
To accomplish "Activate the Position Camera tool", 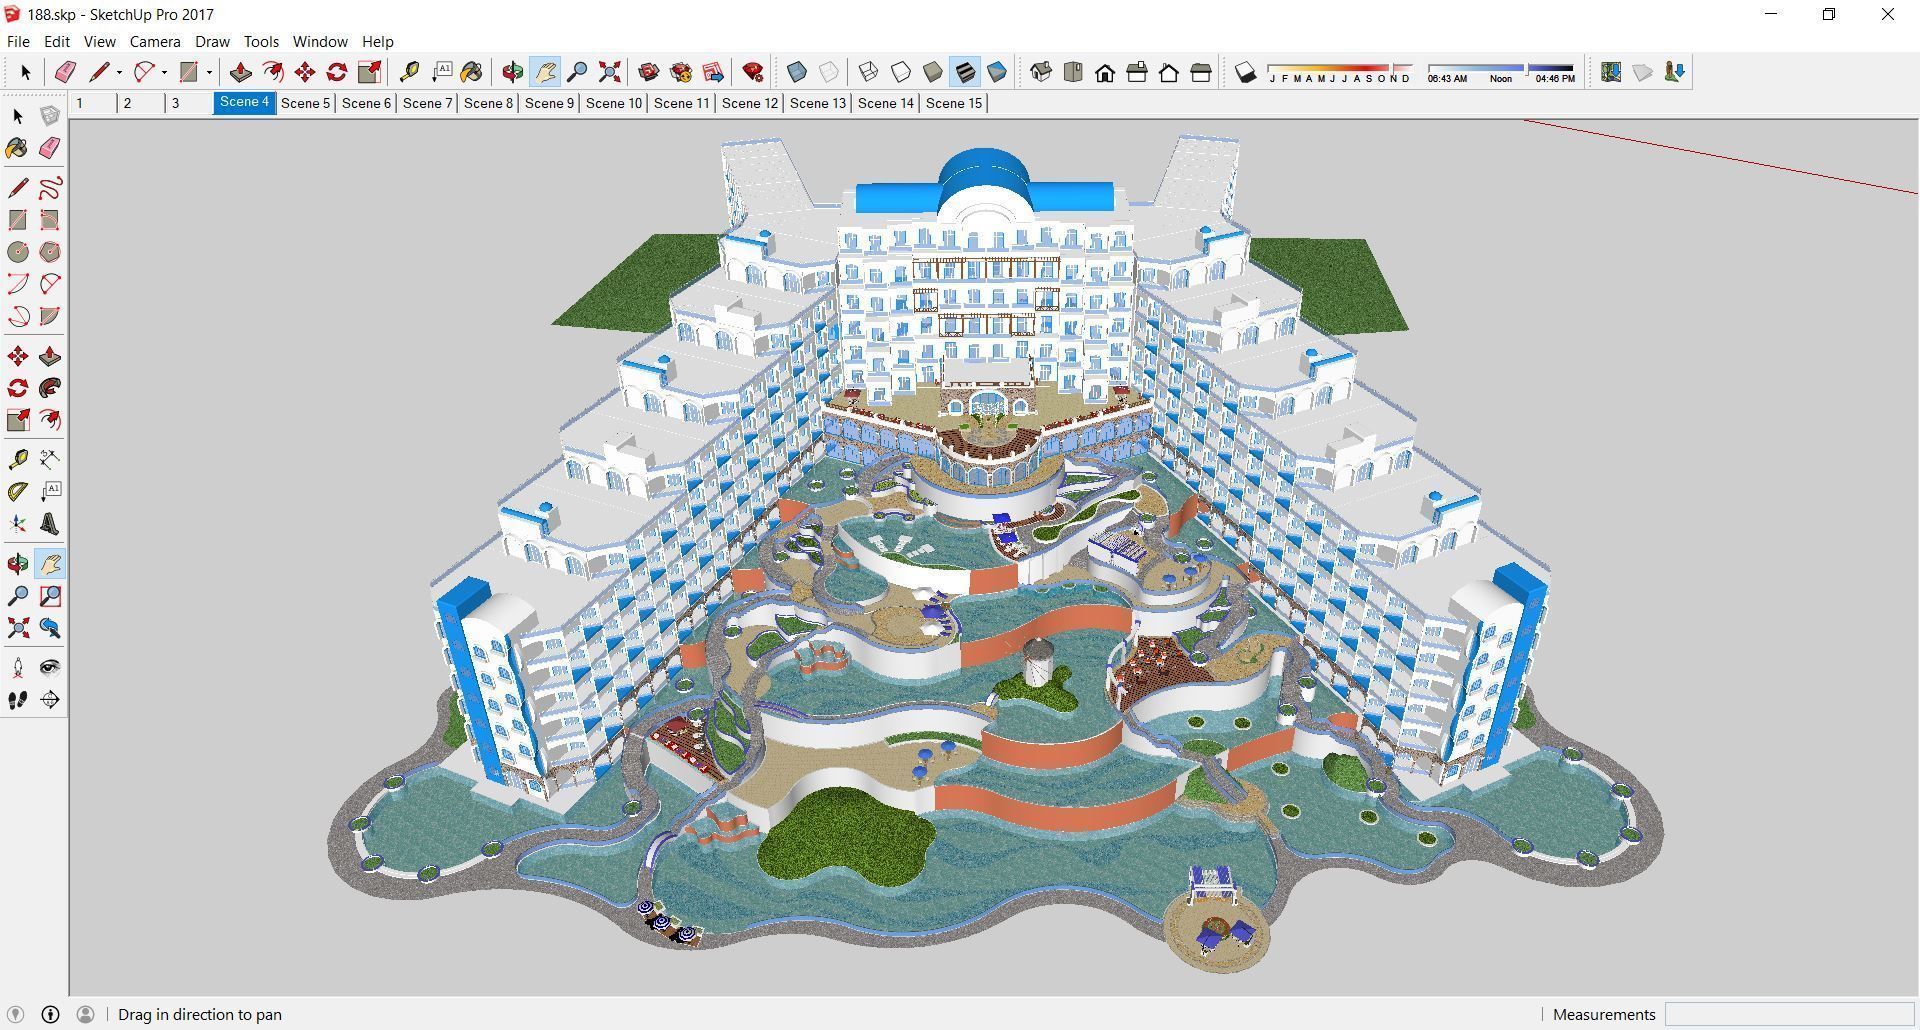I will (x=18, y=668).
